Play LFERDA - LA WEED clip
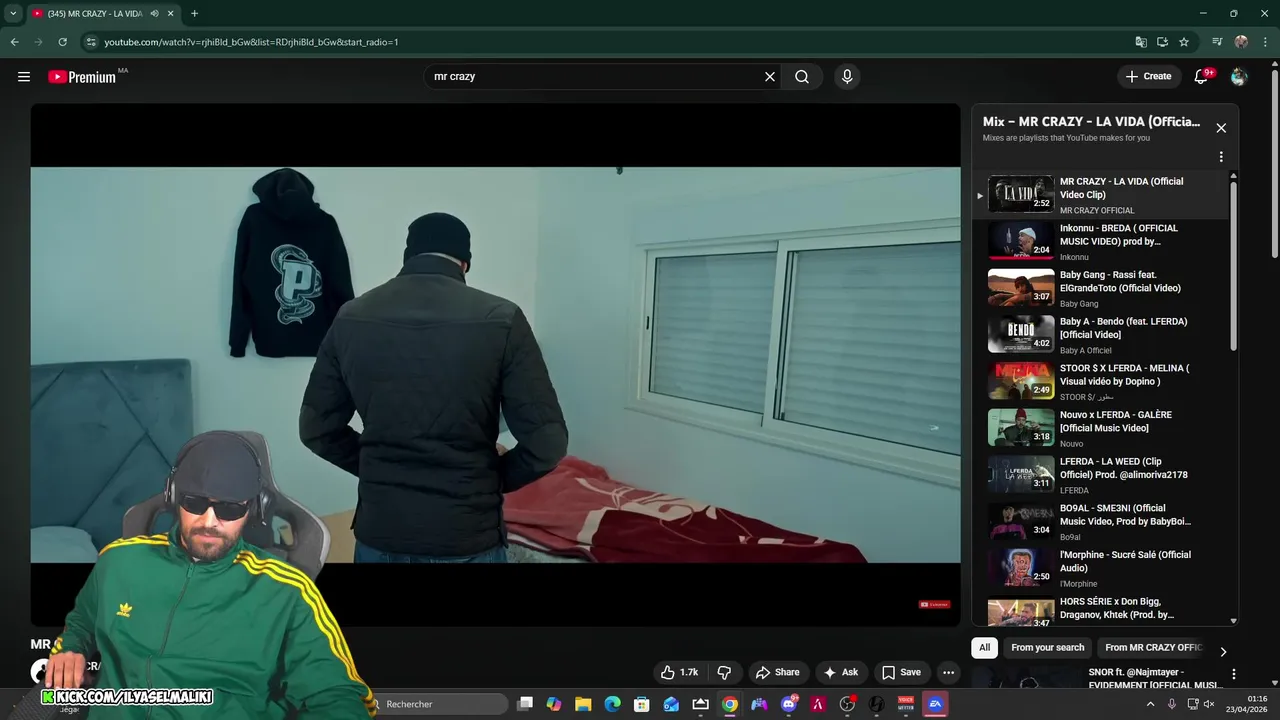 coord(1100,475)
